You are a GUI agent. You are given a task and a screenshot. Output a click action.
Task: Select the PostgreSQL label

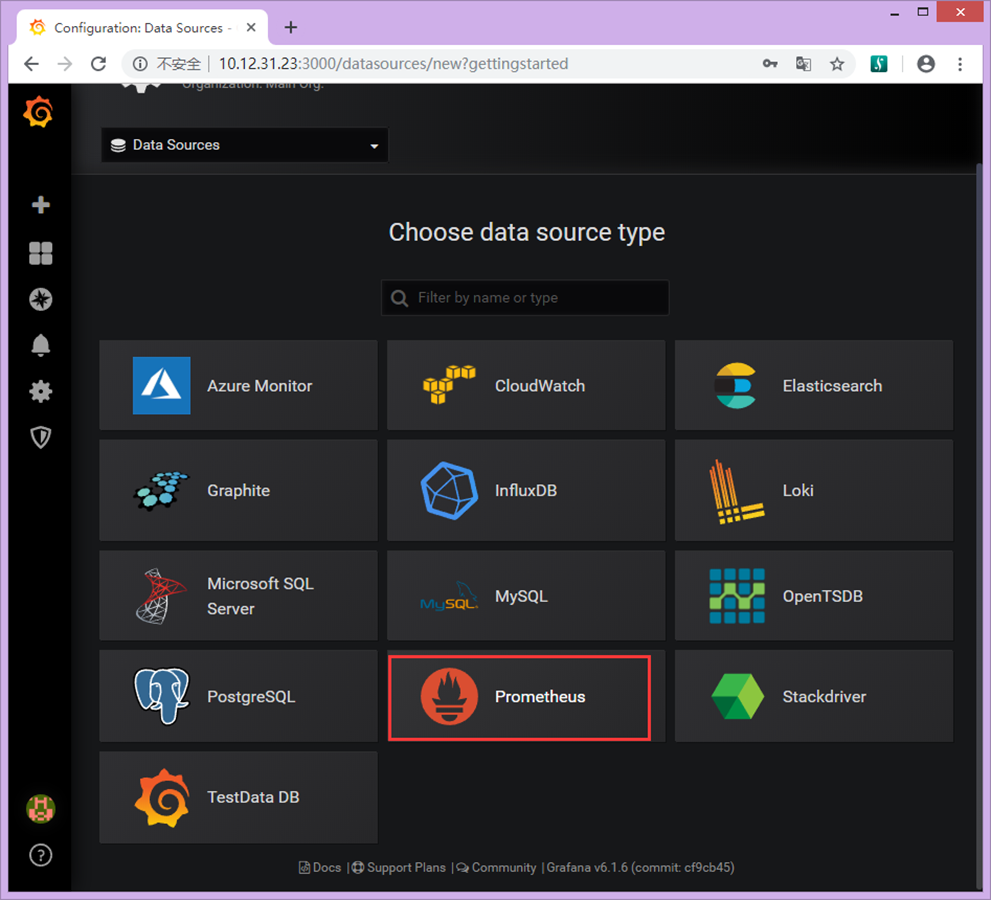tap(251, 697)
